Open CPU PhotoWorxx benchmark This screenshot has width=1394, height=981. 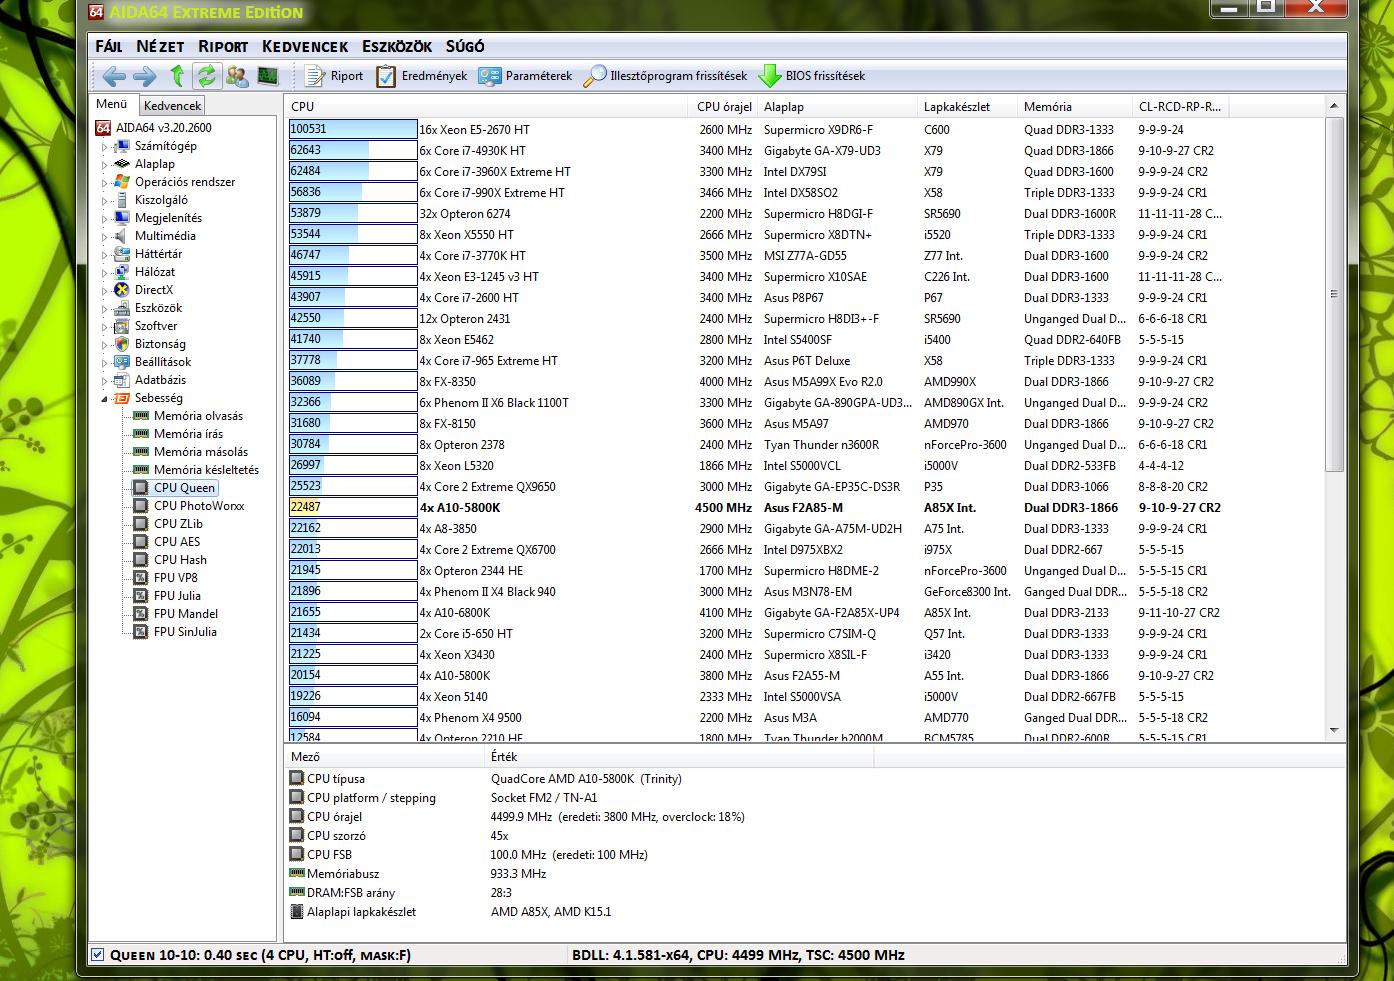coord(199,506)
